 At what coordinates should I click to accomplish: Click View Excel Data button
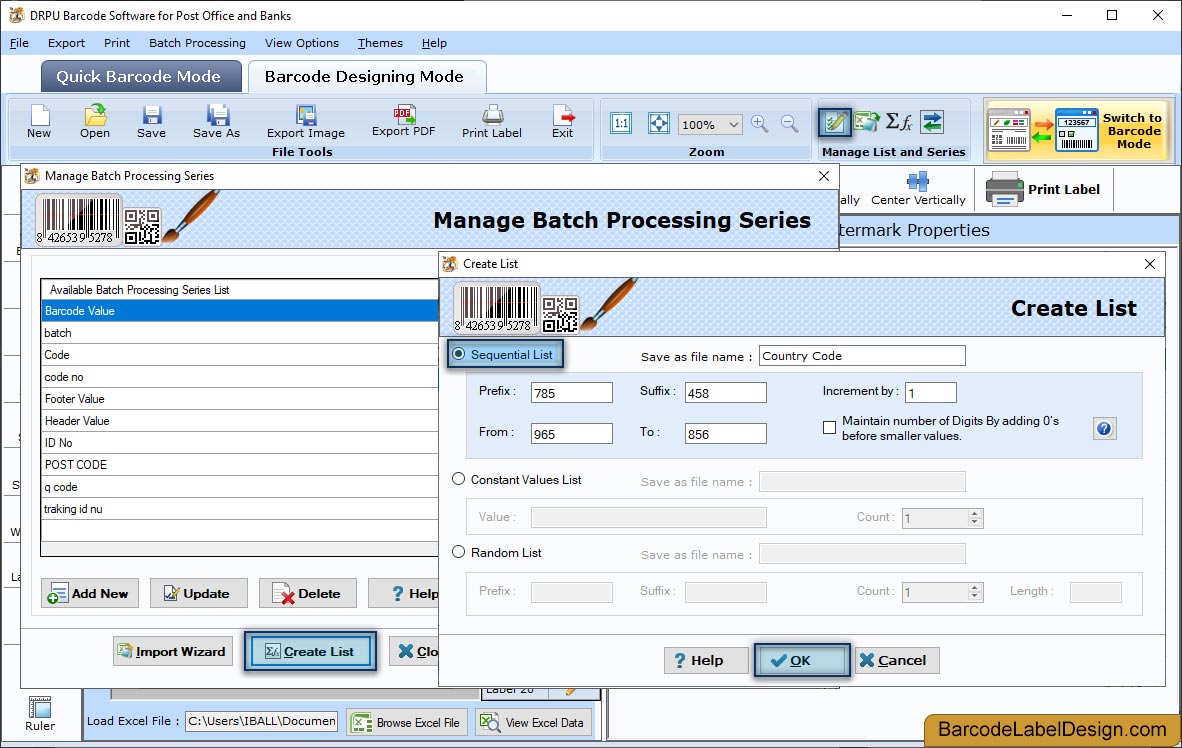[x=534, y=722]
